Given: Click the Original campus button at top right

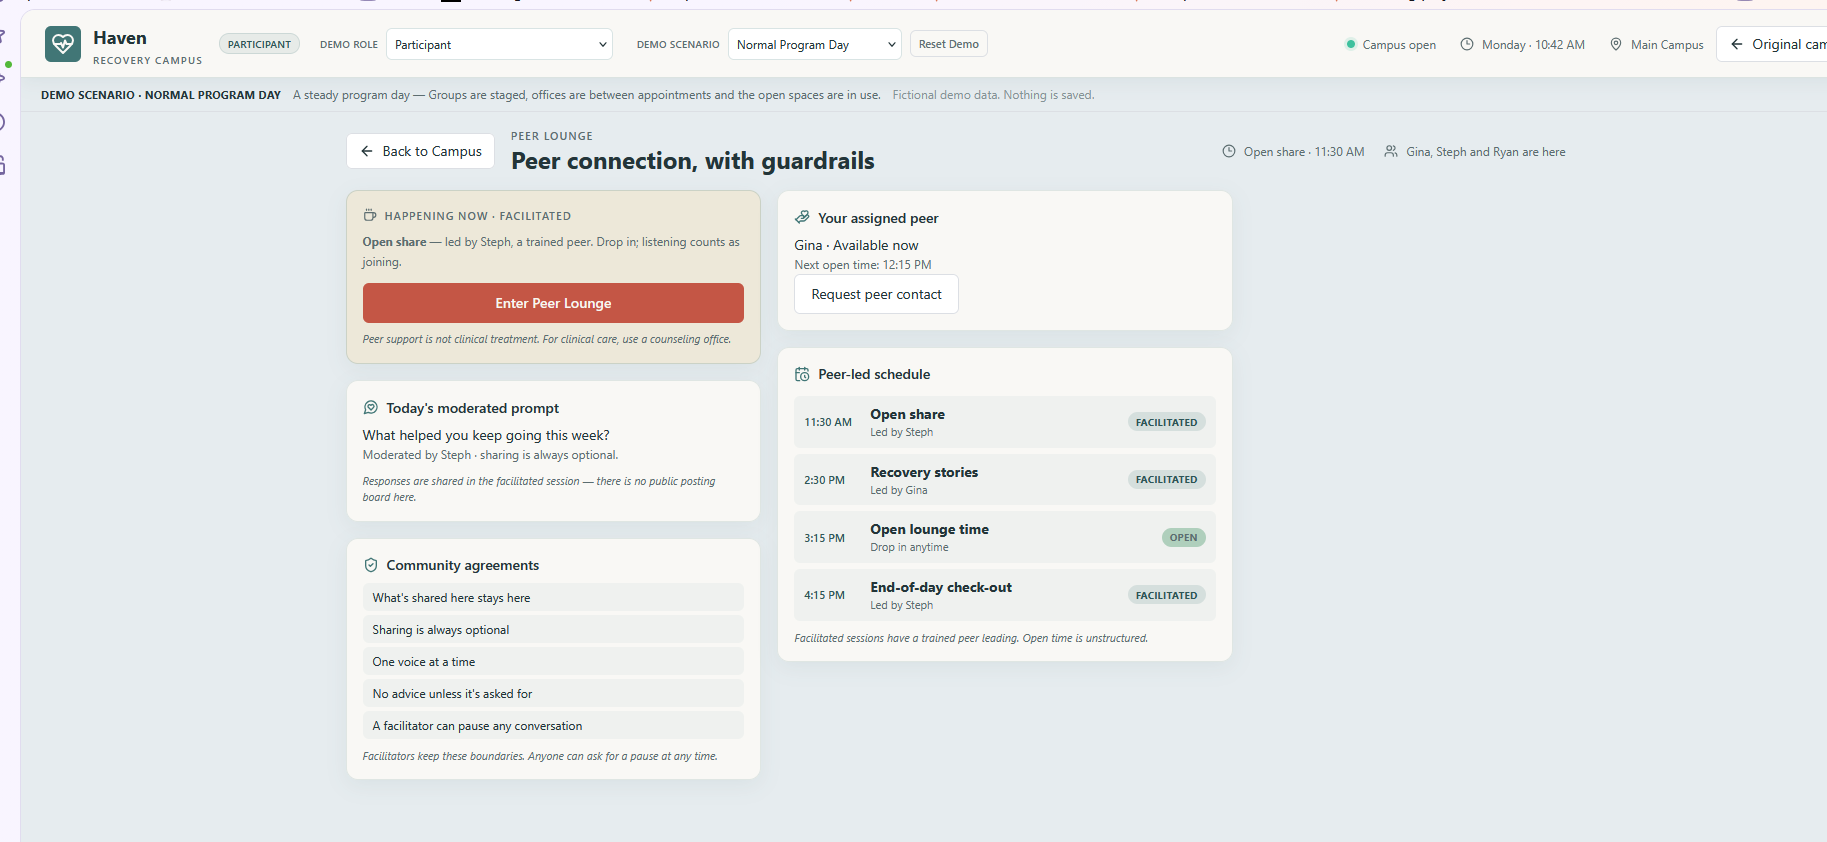Looking at the screenshot, I should pyautogui.click(x=1772, y=44).
